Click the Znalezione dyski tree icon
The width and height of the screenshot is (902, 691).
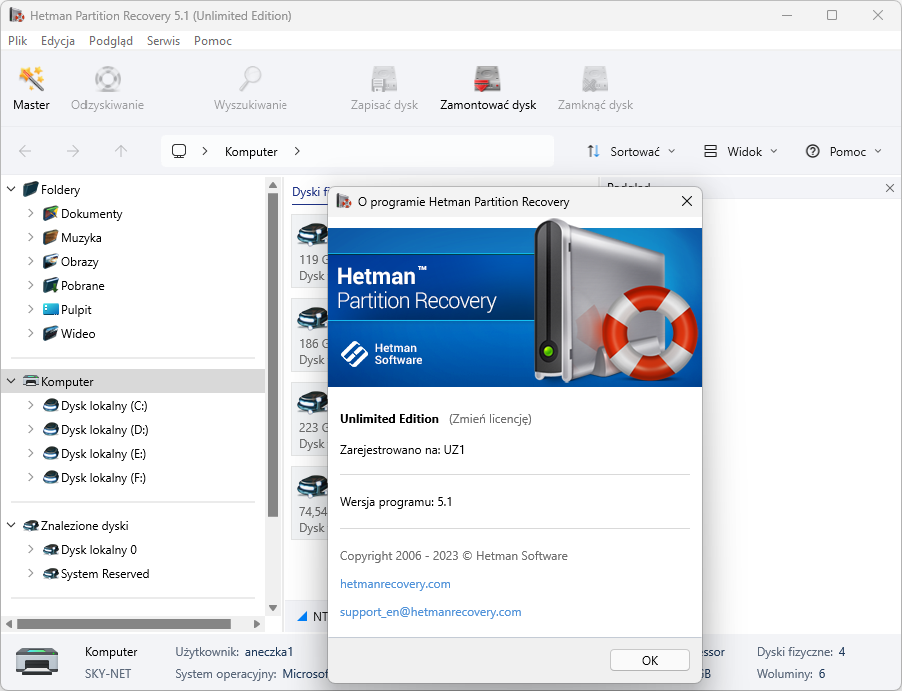pos(30,525)
